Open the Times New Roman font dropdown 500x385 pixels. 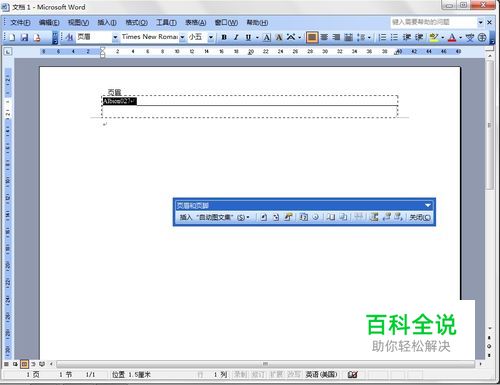(182, 37)
